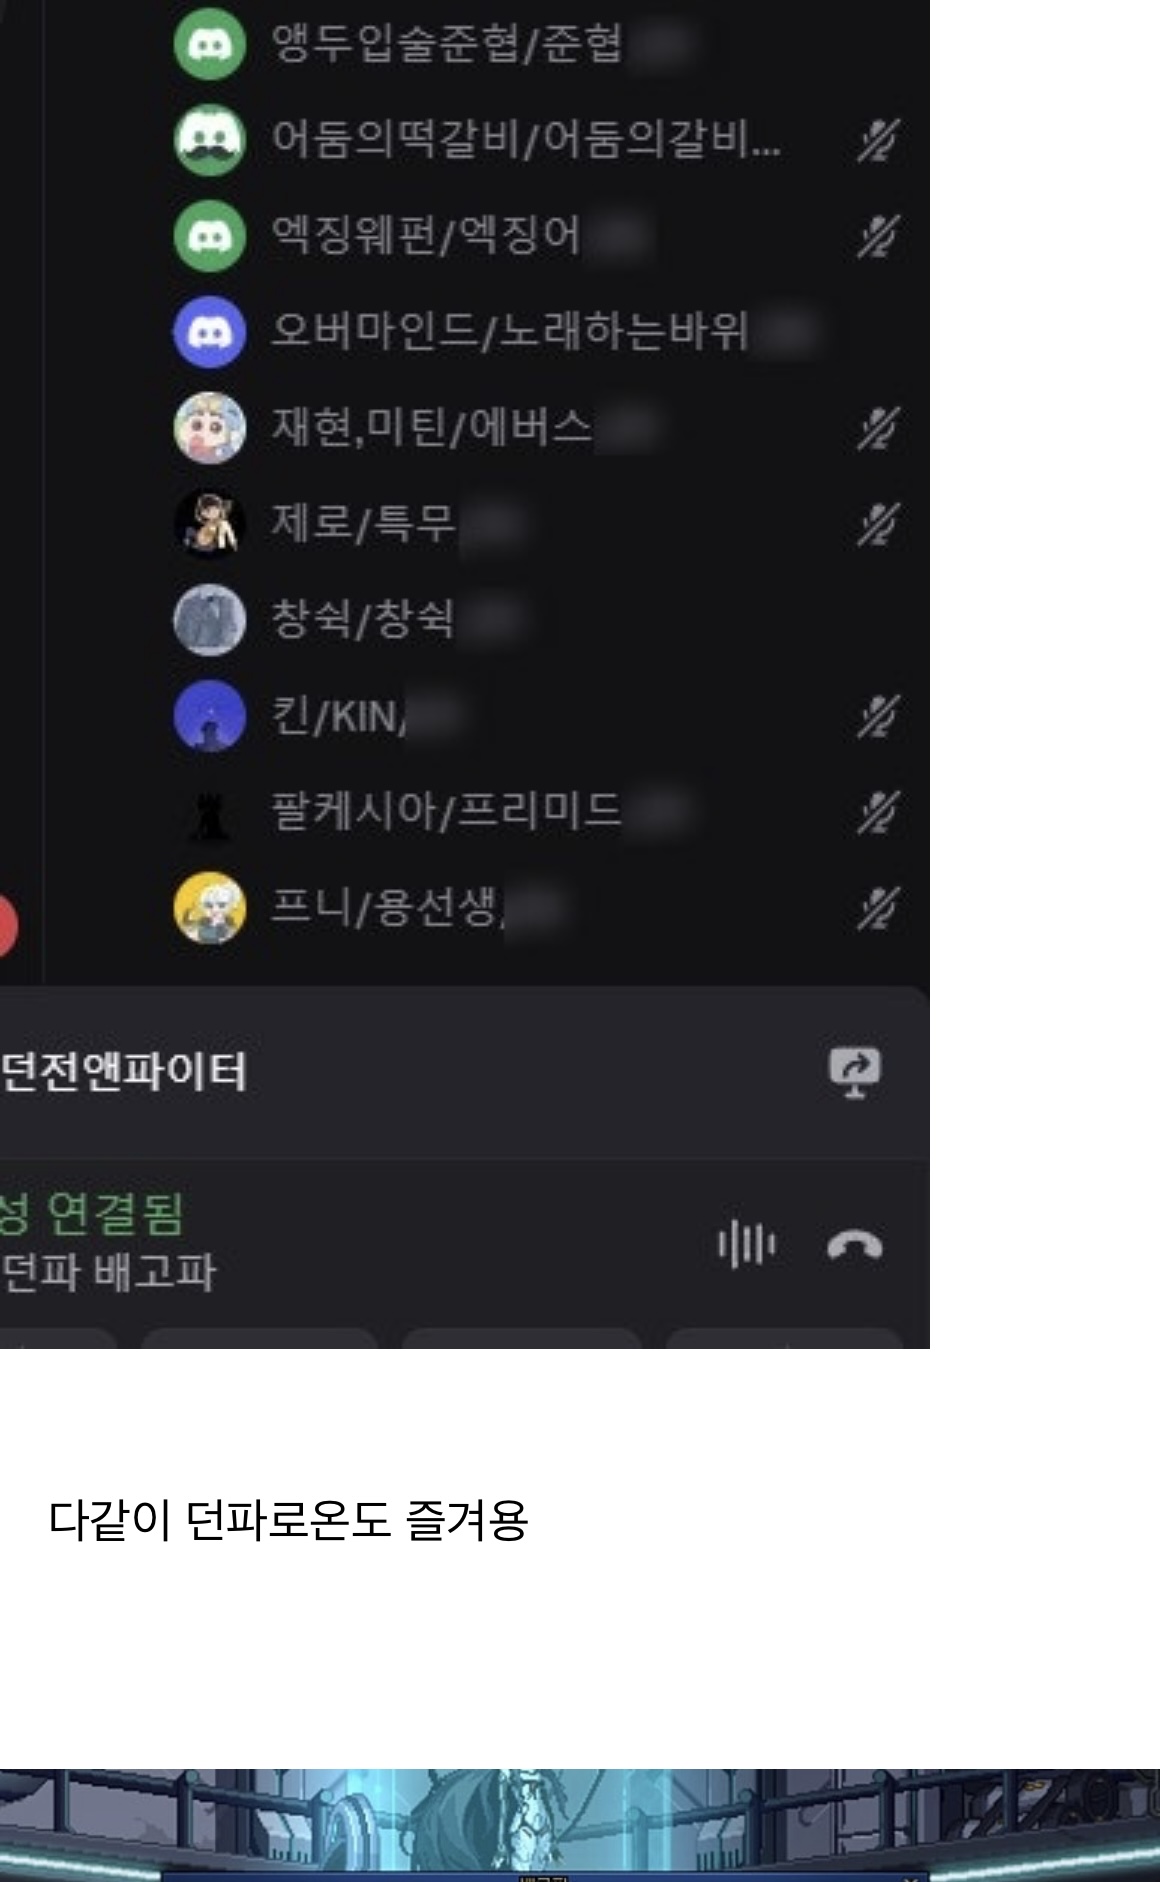The height and width of the screenshot is (1882, 1160).
Task: Select voice user 제로/특무 by name
Action: click(x=363, y=523)
